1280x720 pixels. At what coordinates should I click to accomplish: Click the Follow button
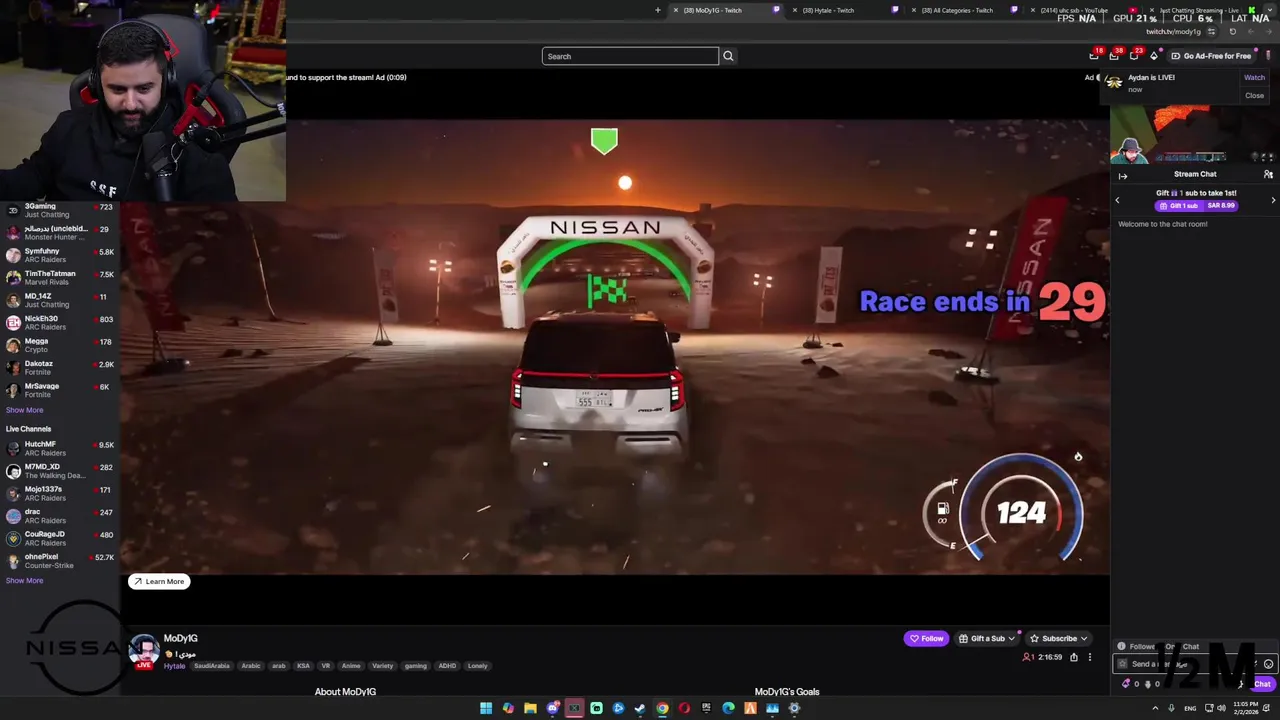pyautogui.click(x=926, y=638)
